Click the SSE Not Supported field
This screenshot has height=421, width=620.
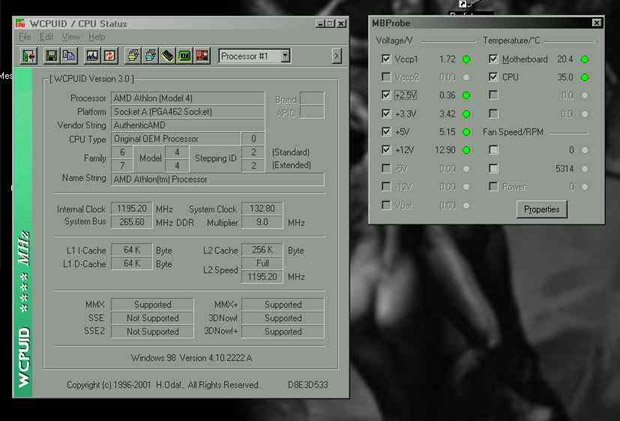pyautogui.click(x=152, y=318)
